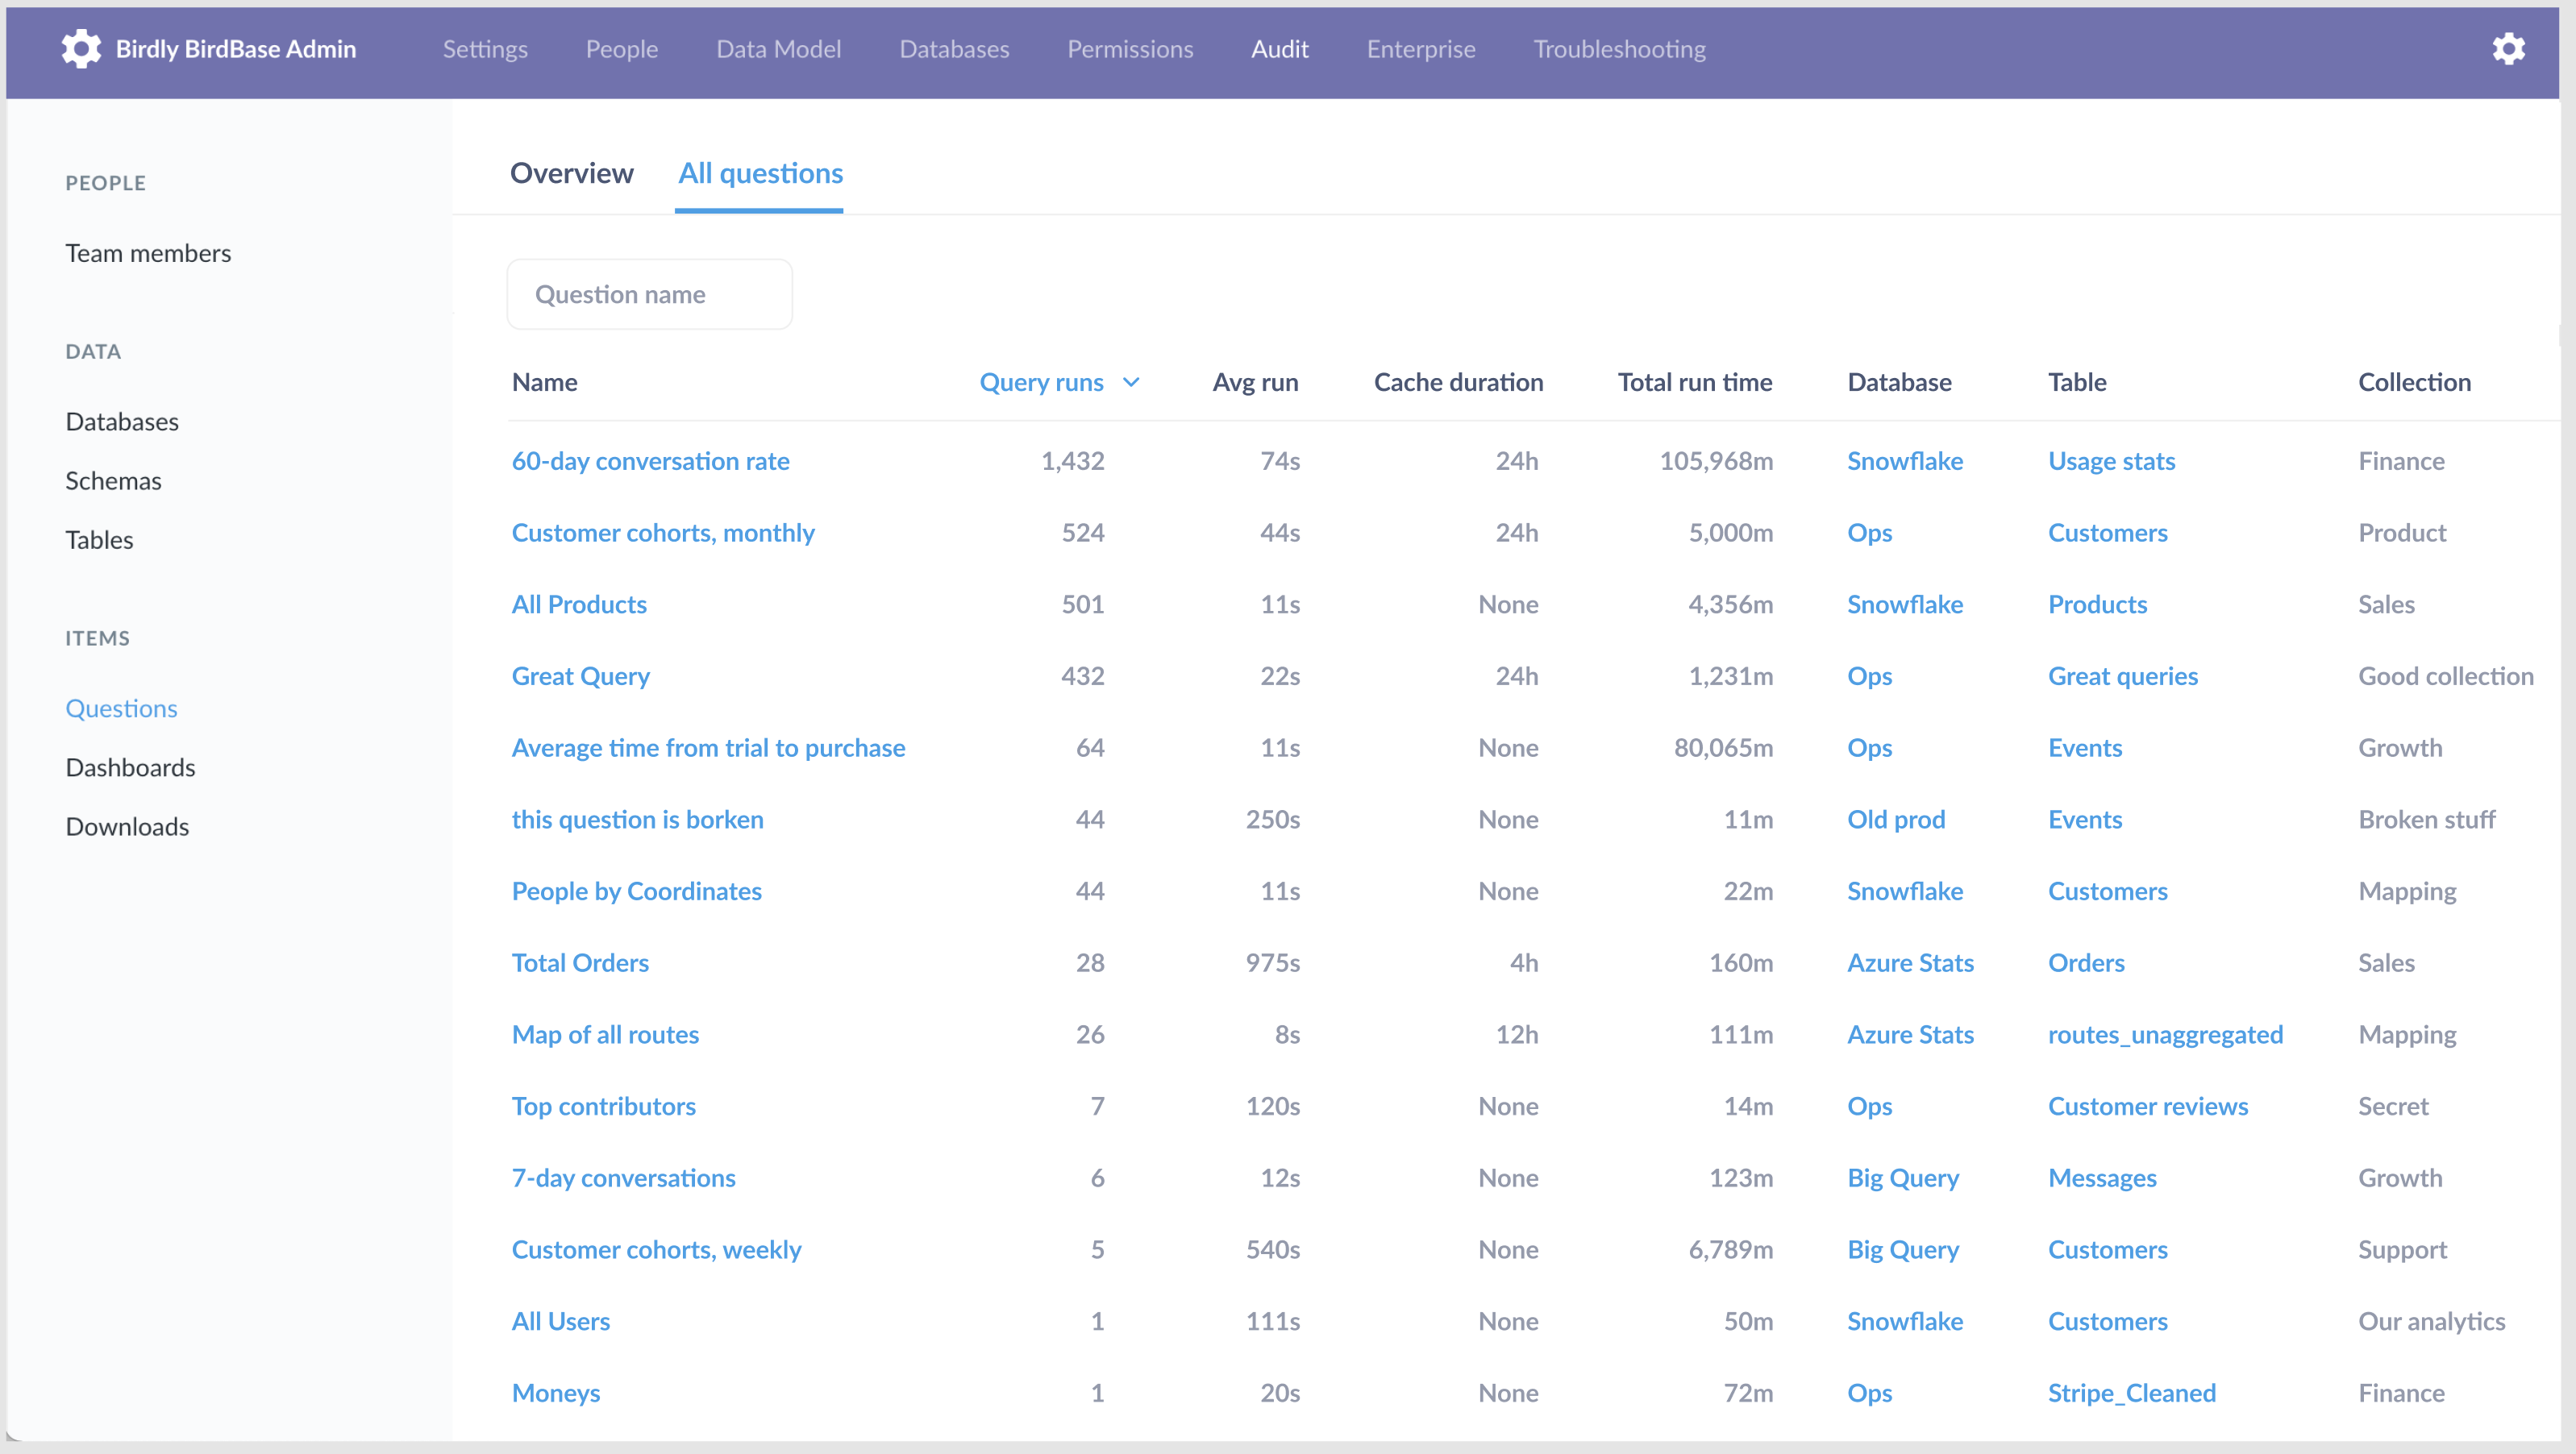Open the Customers table link

tap(2108, 532)
